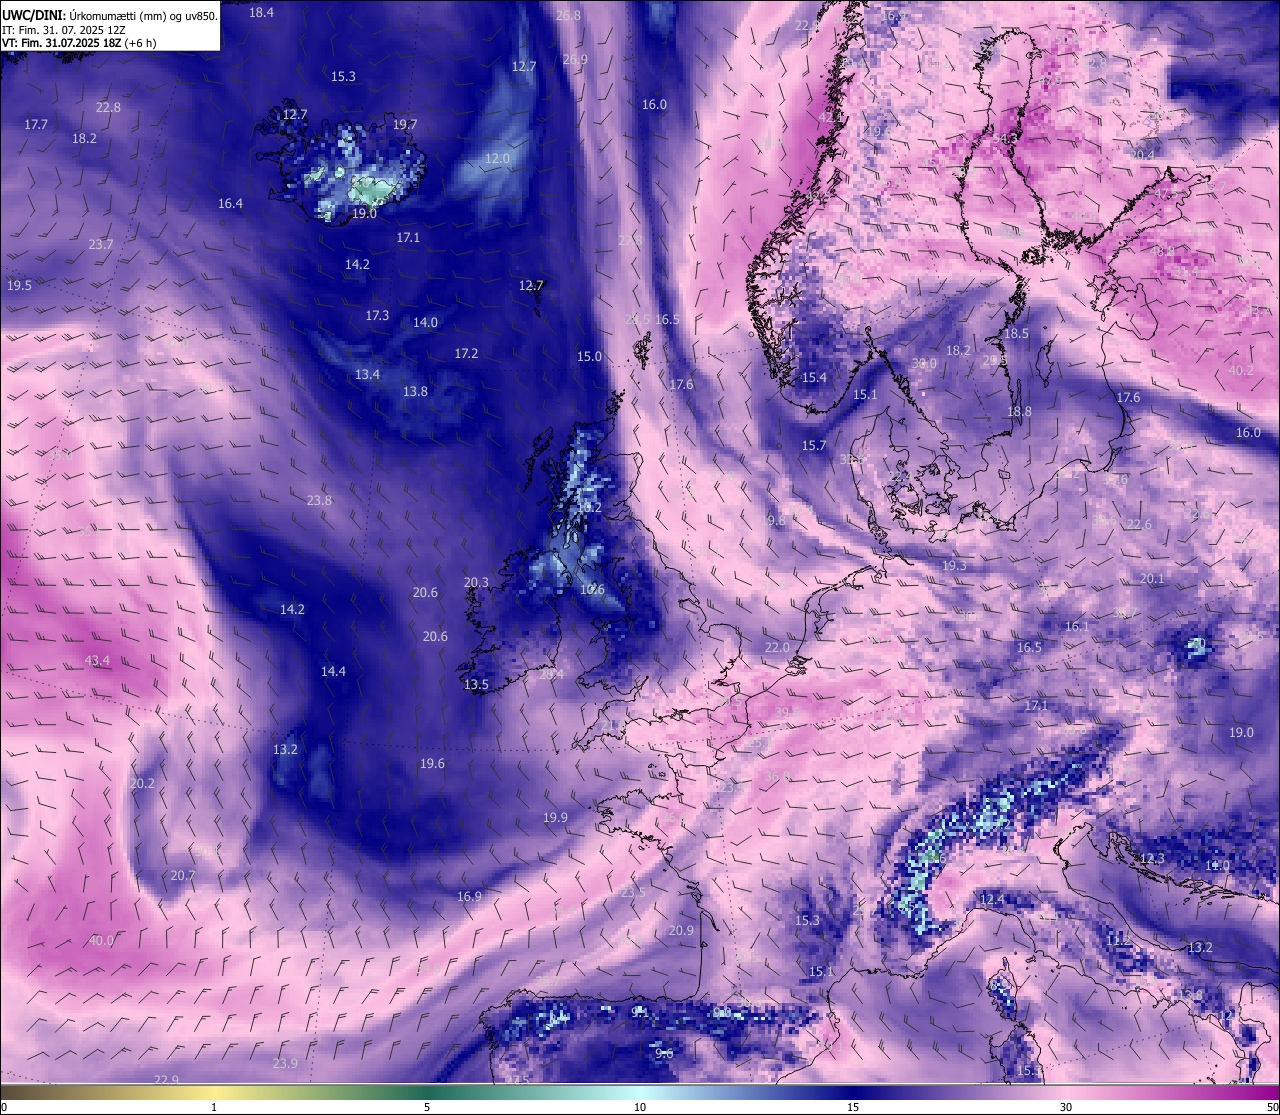Click the 20.1 value label

pyautogui.click(x=1152, y=578)
